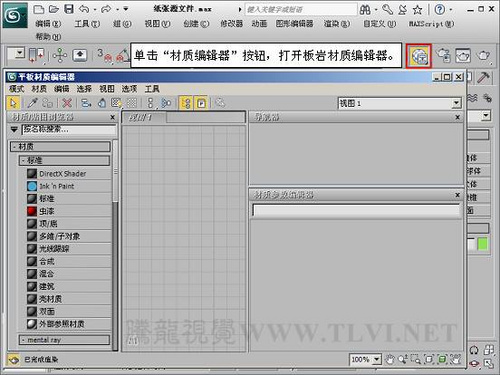
Task: Click the 按名称搜索 search field
Action: click(69, 129)
